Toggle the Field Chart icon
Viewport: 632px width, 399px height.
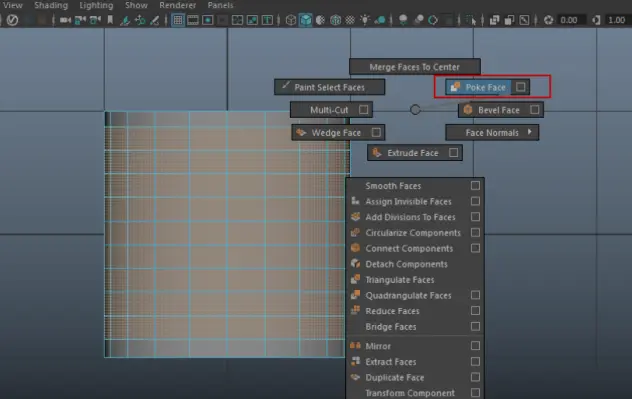[x=237, y=20]
